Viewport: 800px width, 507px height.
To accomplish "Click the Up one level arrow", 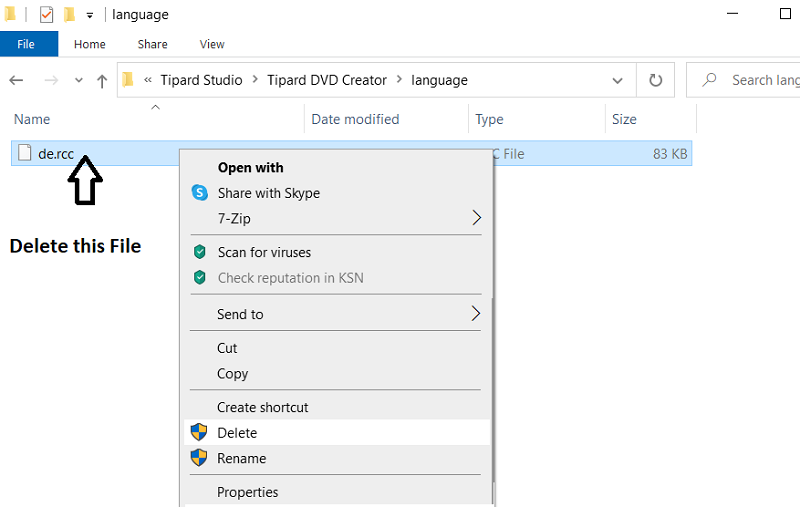I will pos(102,81).
